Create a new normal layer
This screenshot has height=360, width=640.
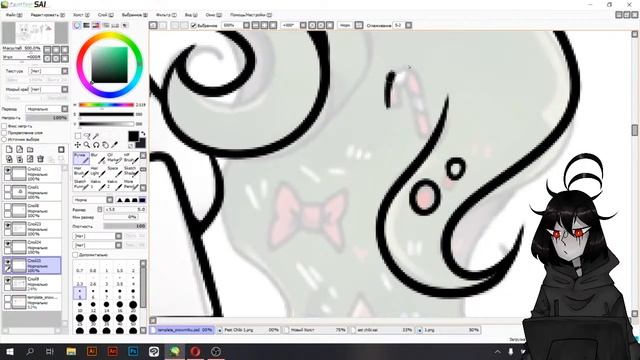click(x=9, y=150)
